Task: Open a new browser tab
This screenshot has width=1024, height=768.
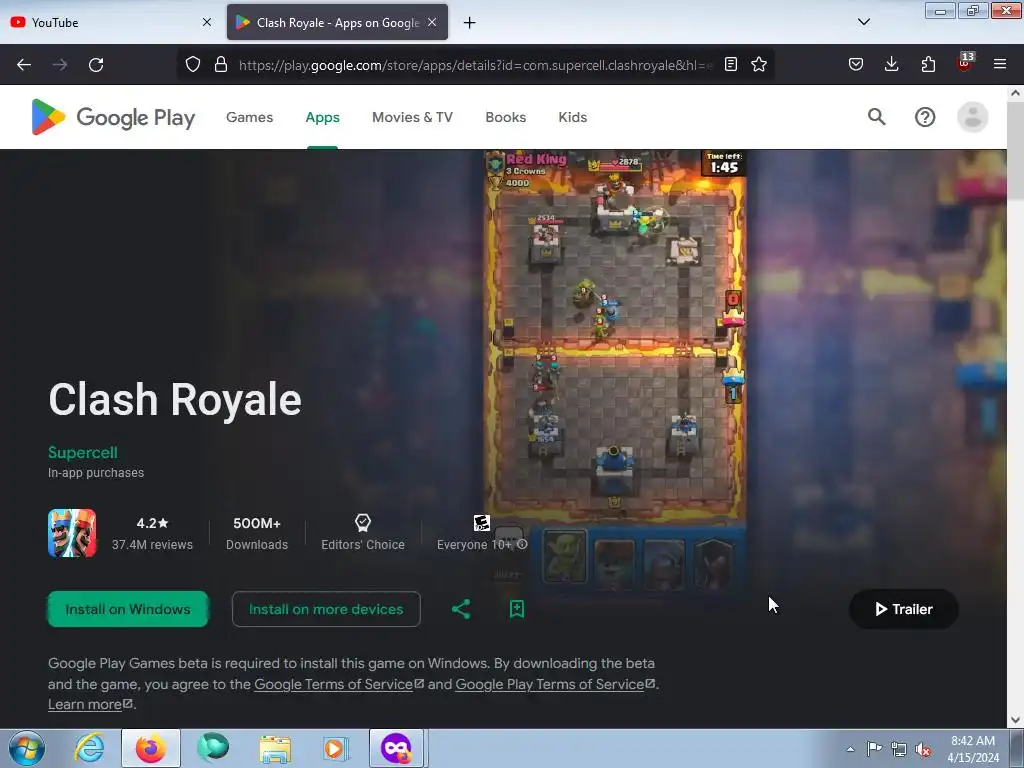Action: 470,23
